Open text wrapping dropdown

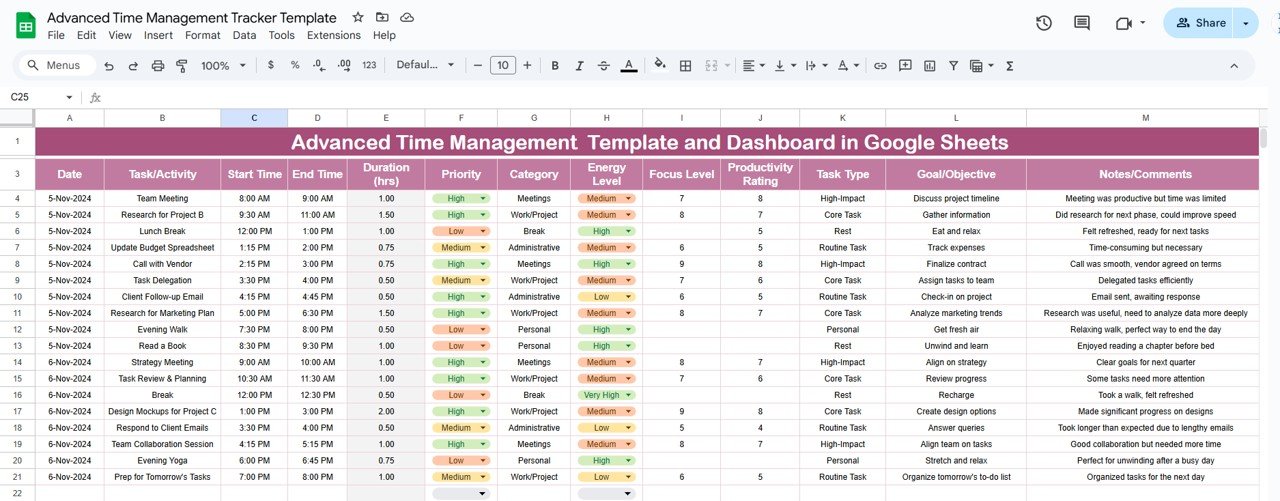pyautogui.click(x=815, y=66)
